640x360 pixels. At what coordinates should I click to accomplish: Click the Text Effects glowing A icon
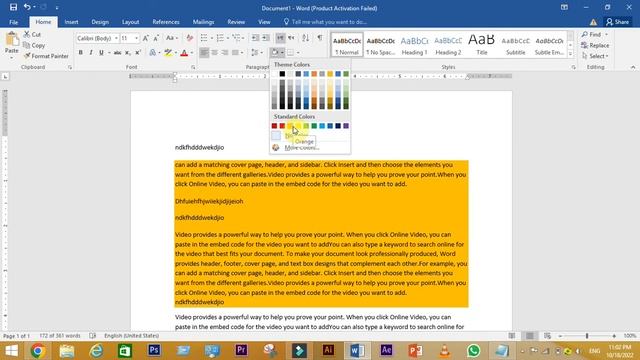(153, 53)
